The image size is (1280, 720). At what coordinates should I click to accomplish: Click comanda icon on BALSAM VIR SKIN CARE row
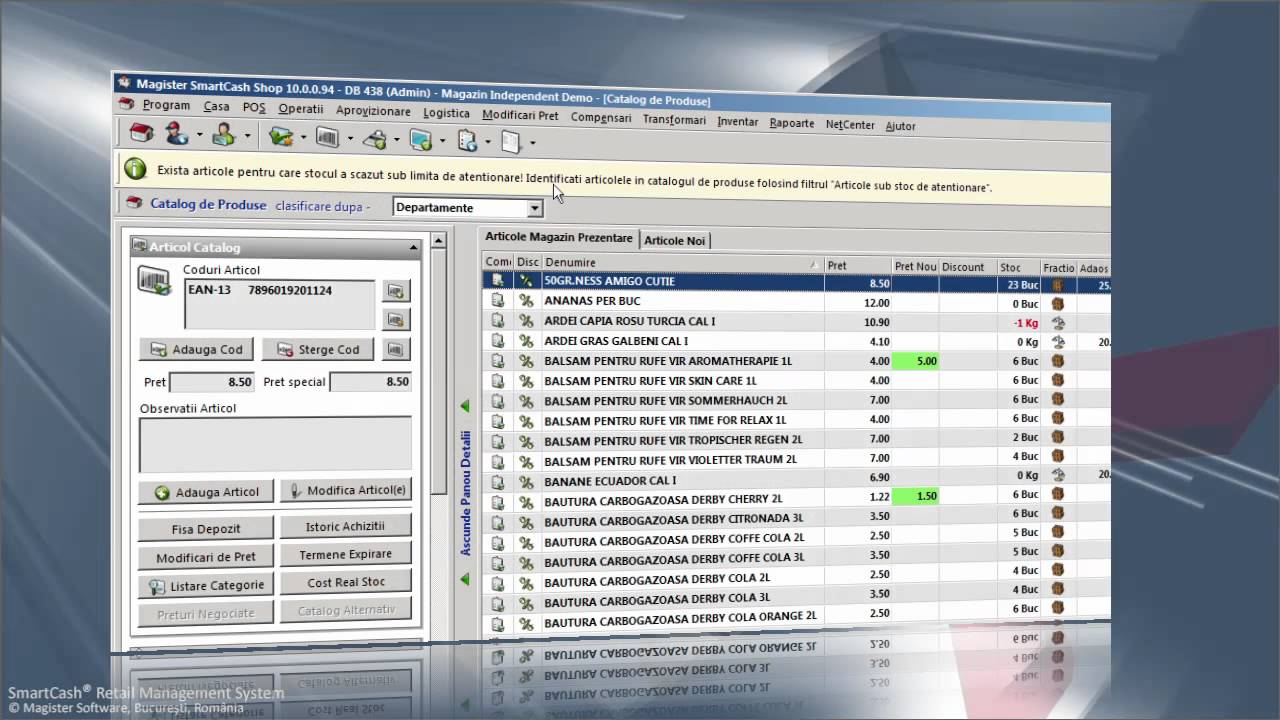click(x=497, y=380)
